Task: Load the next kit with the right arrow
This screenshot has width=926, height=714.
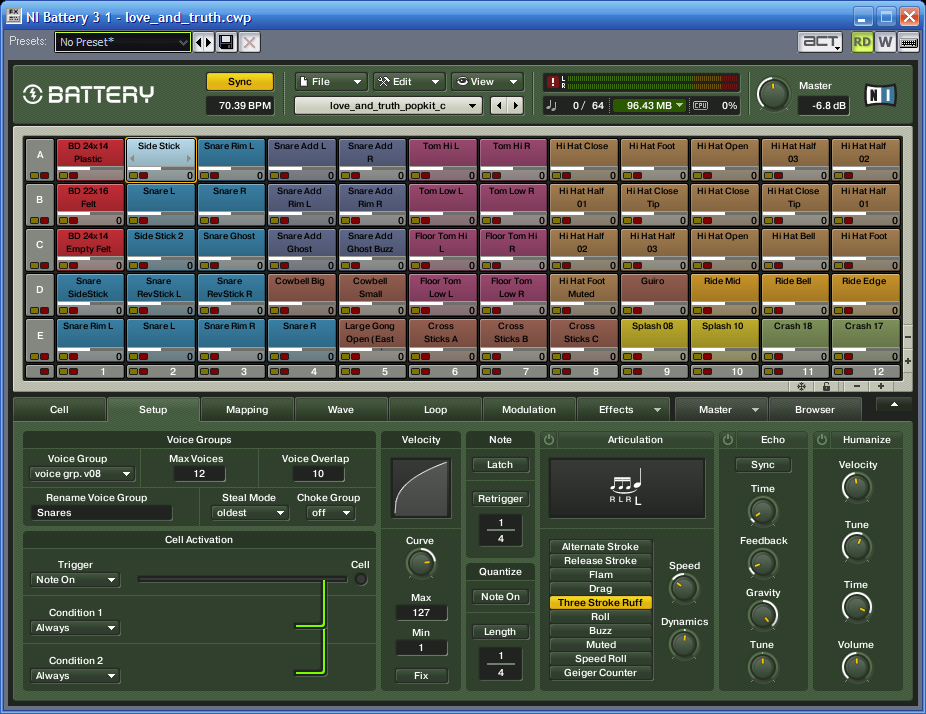Action: click(516, 106)
